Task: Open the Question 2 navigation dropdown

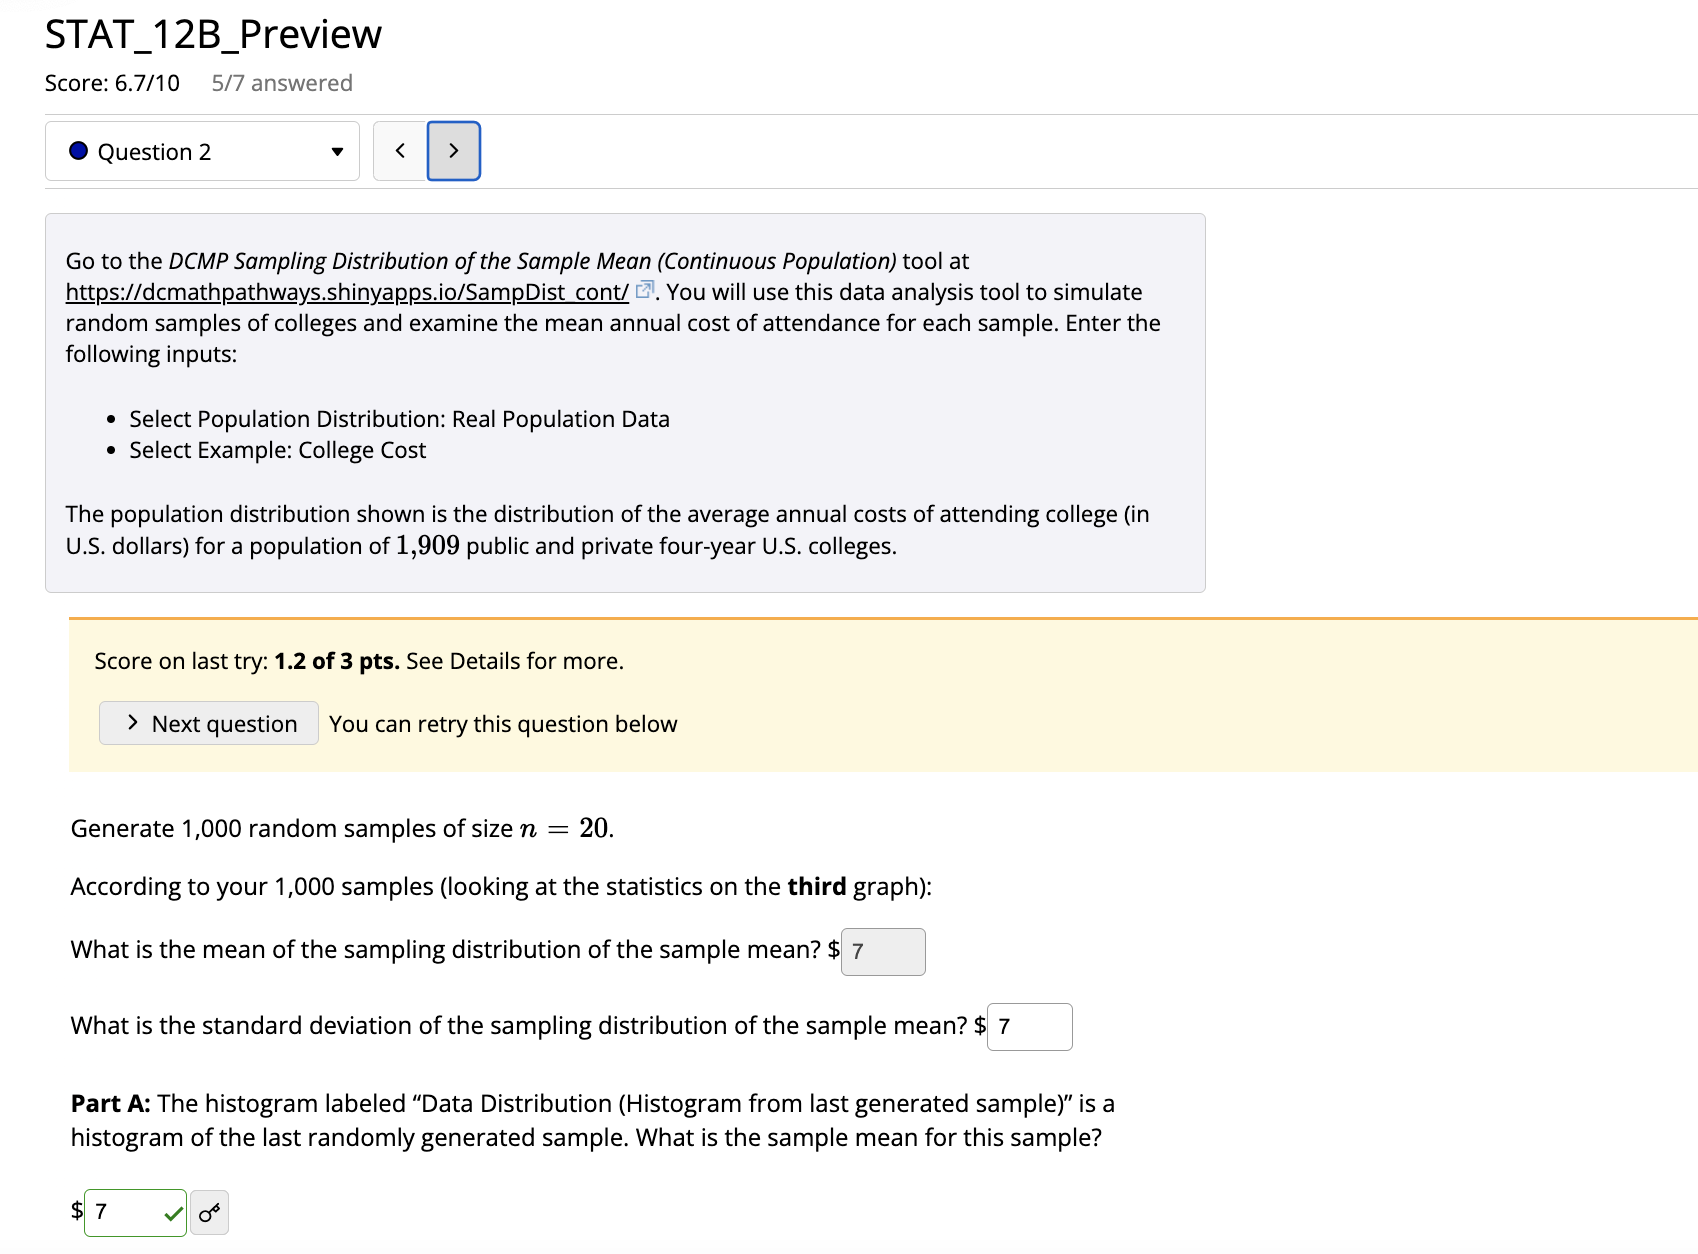Action: [x=202, y=151]
